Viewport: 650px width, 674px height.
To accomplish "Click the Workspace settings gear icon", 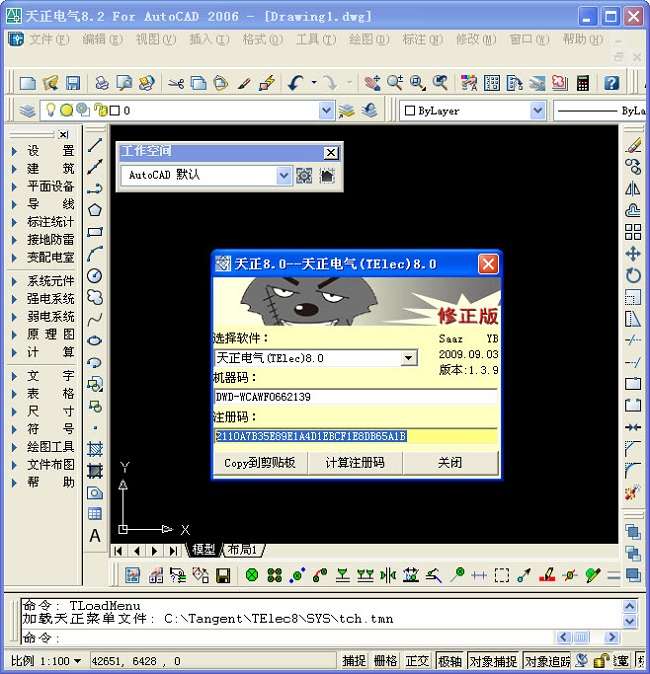I will tap(304, 176).
